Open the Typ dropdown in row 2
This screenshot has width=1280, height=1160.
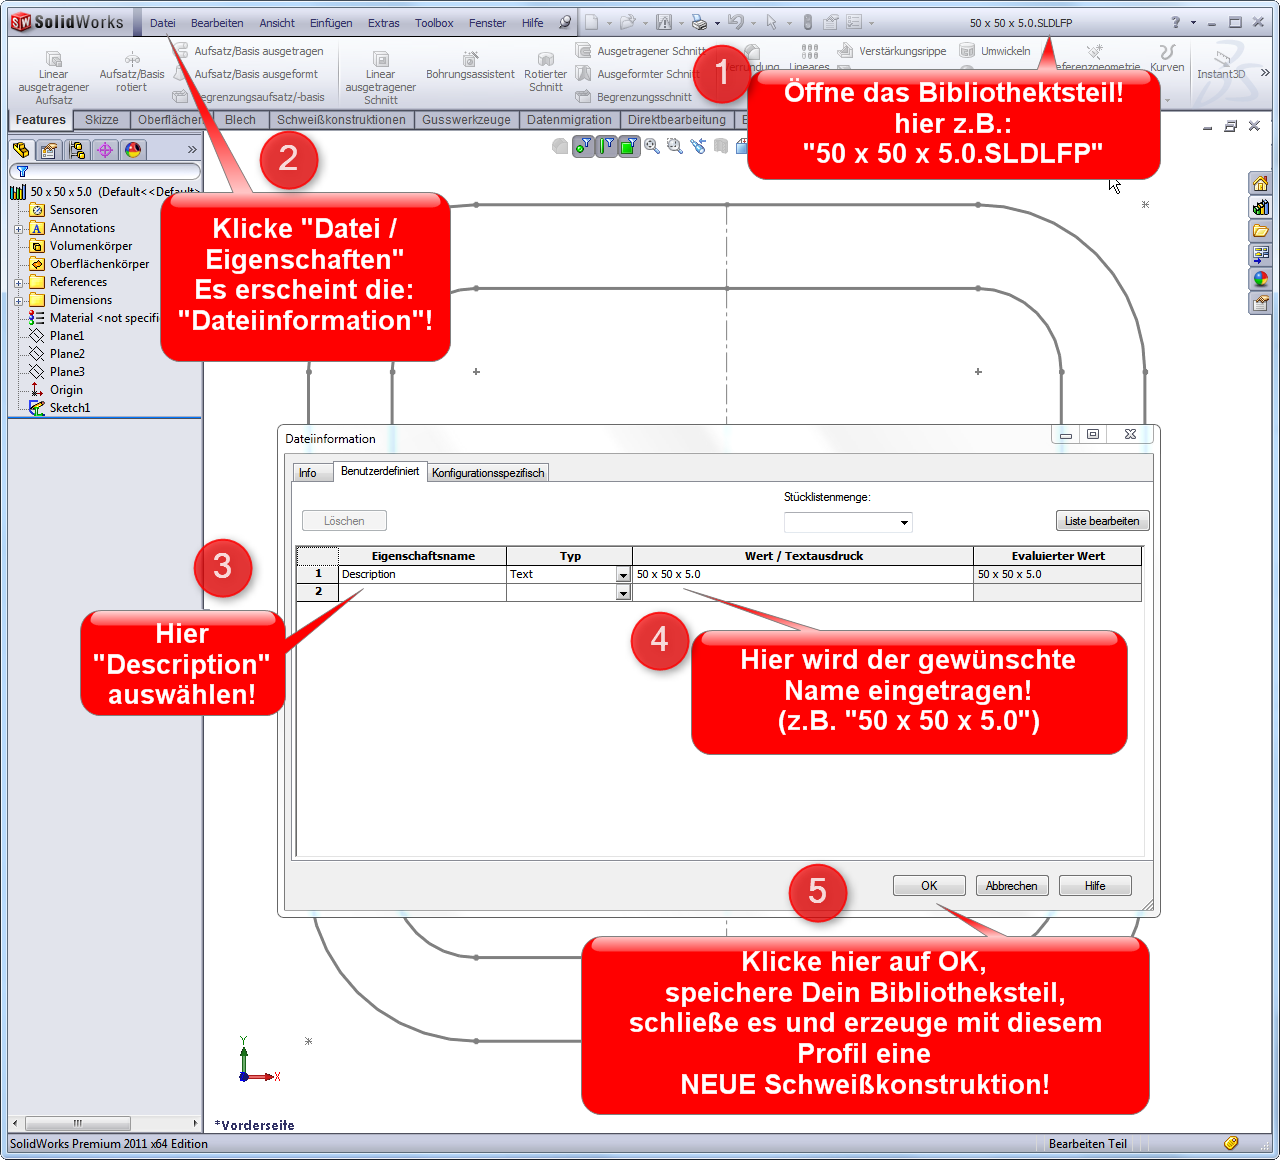pos(623,593)
